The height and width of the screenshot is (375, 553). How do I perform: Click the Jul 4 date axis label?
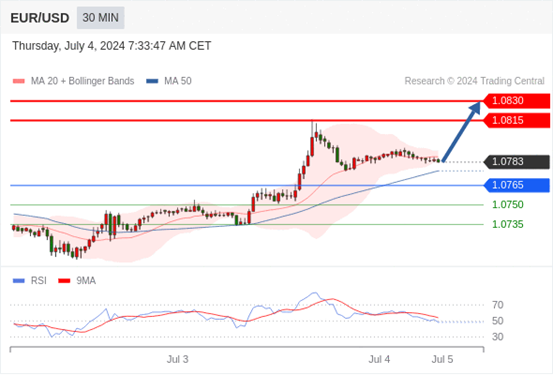379,359
